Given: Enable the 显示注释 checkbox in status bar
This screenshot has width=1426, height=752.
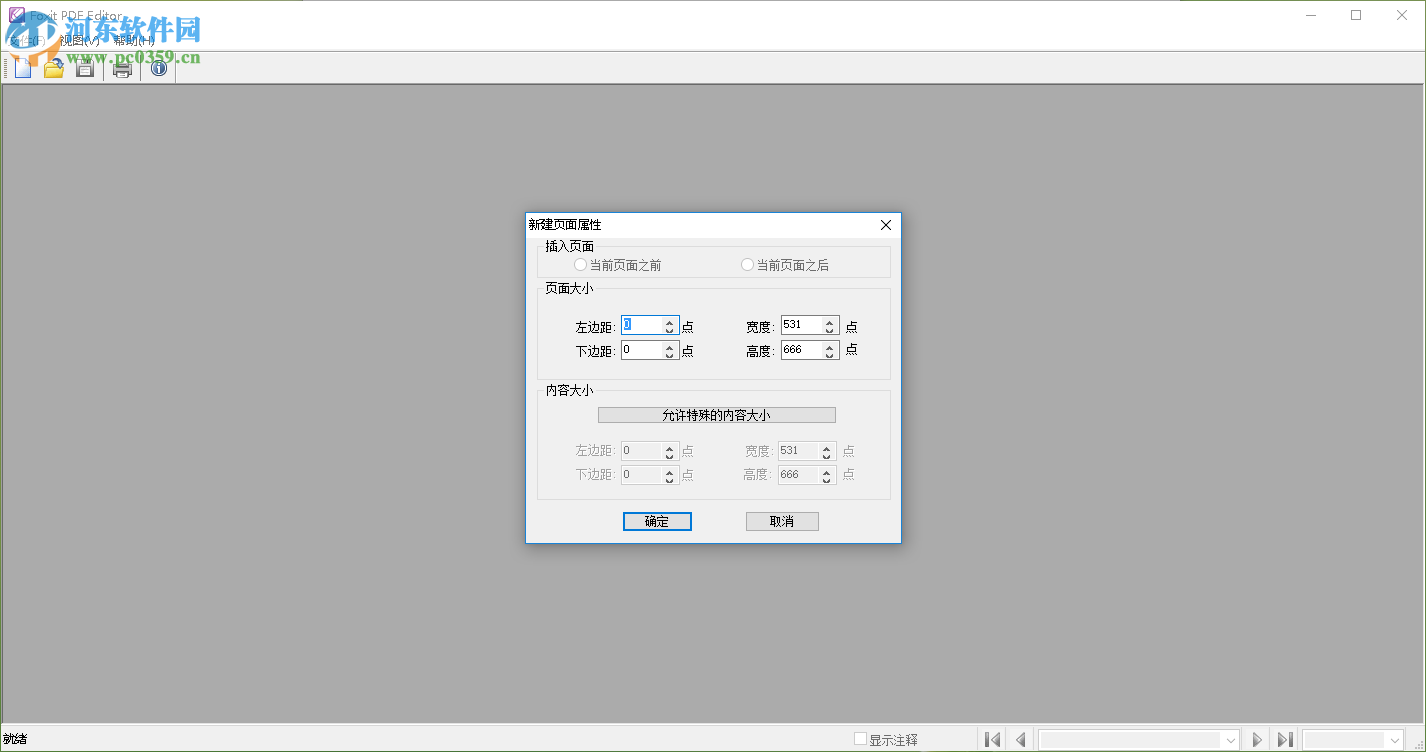Looking at the screenshot, I should coord(860,738).
